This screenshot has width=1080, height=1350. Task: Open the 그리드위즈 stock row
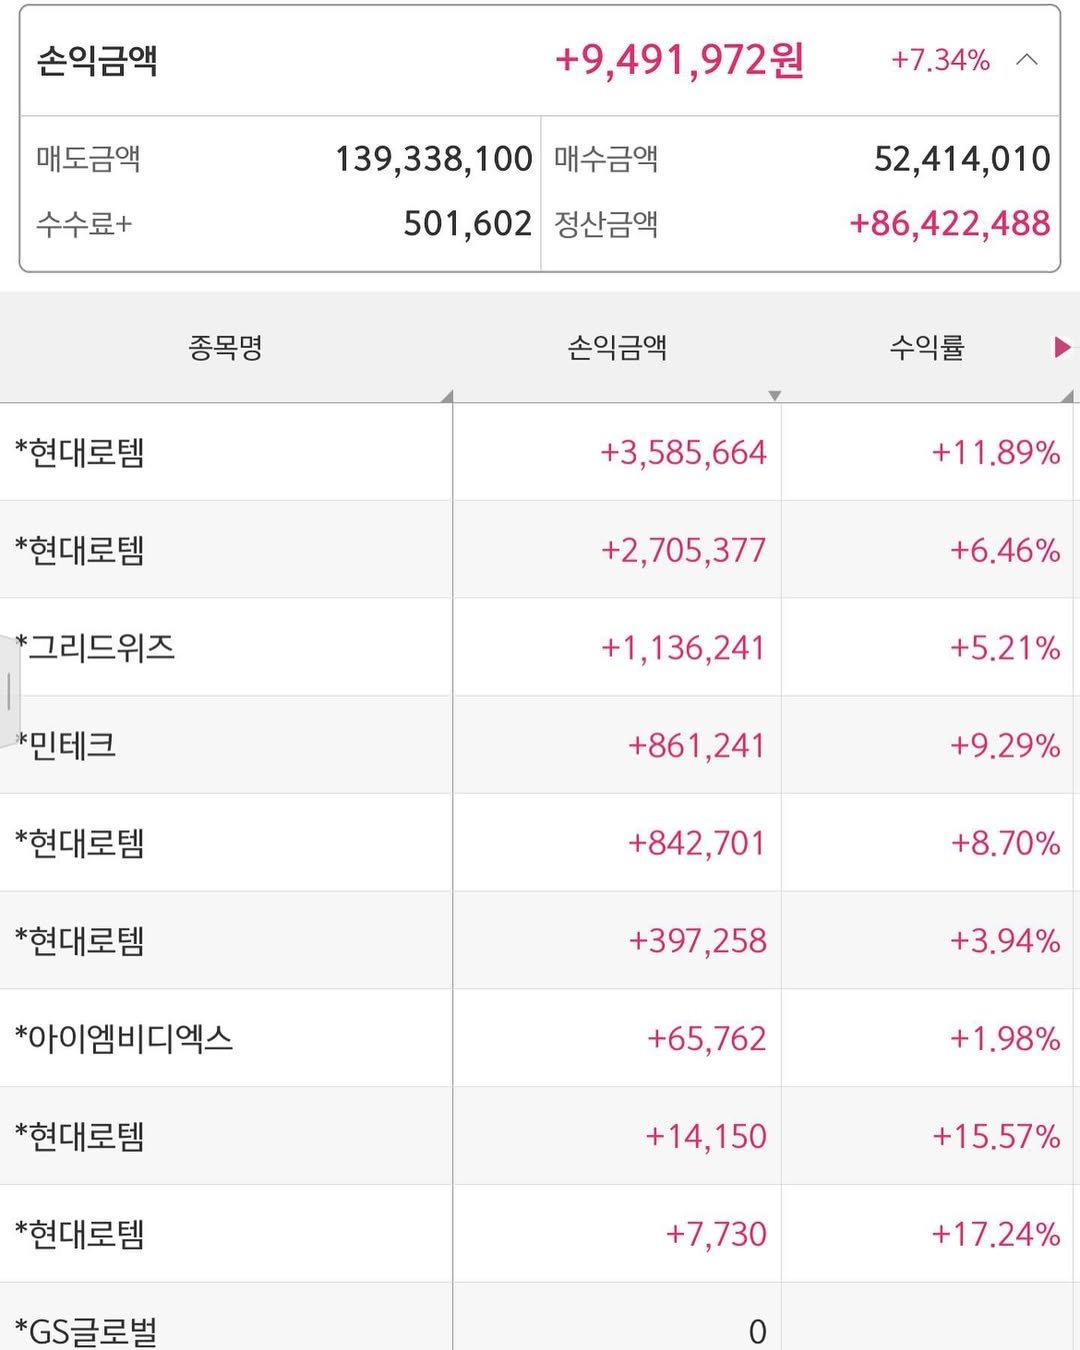pyautogui.click(x=102, y=648)
